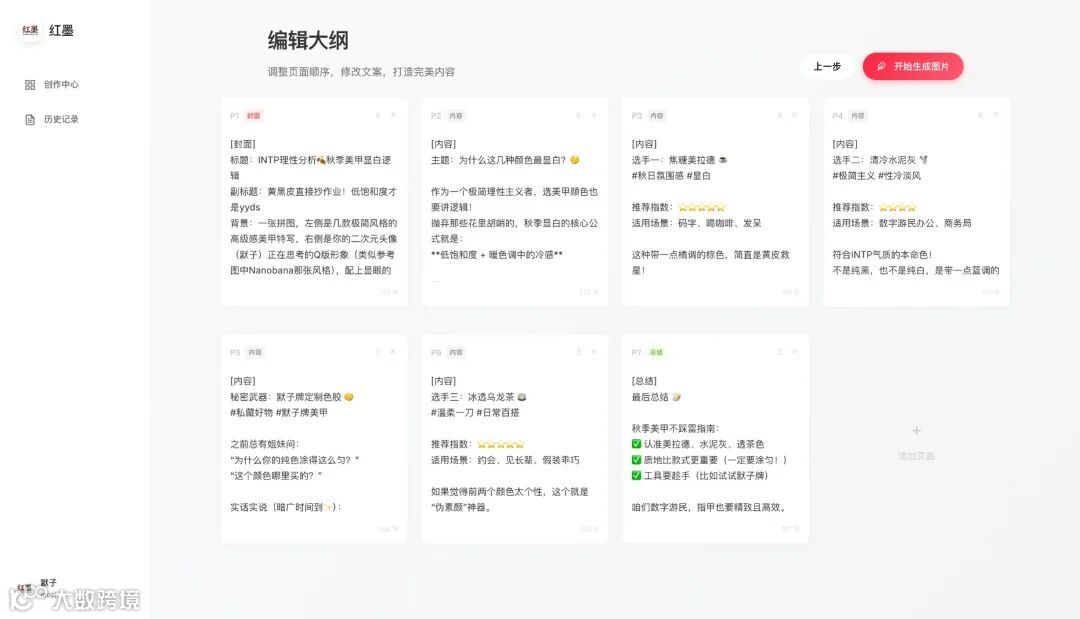Remove card P6 via its × icon

tap(595, 352)
